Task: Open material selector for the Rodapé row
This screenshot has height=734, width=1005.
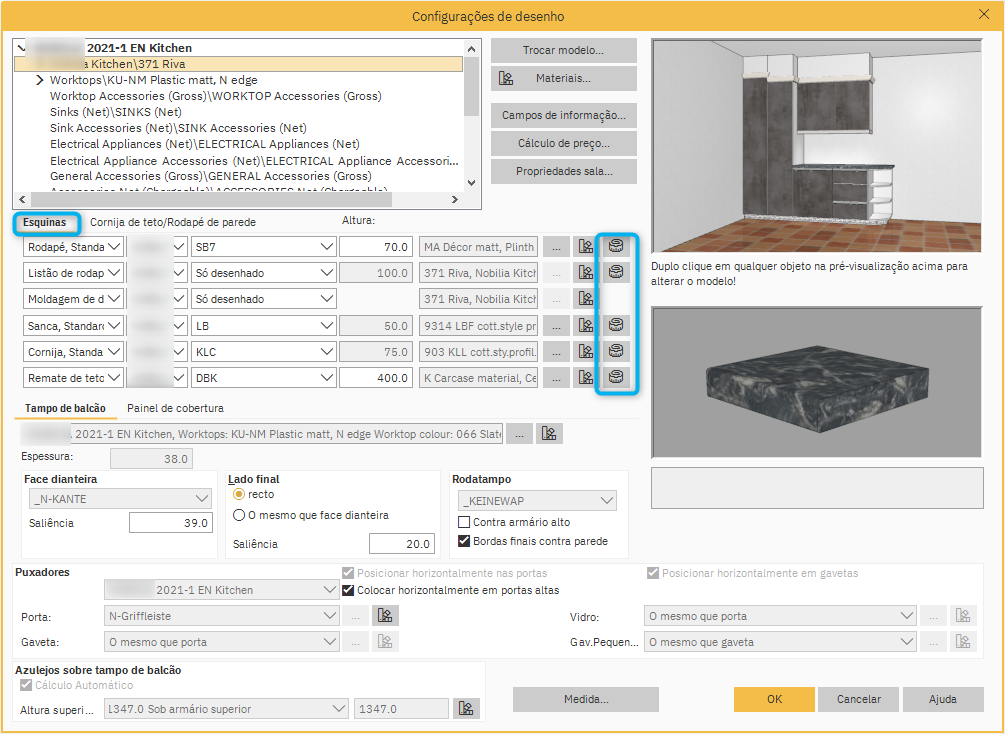Action: tap(586, 246)
